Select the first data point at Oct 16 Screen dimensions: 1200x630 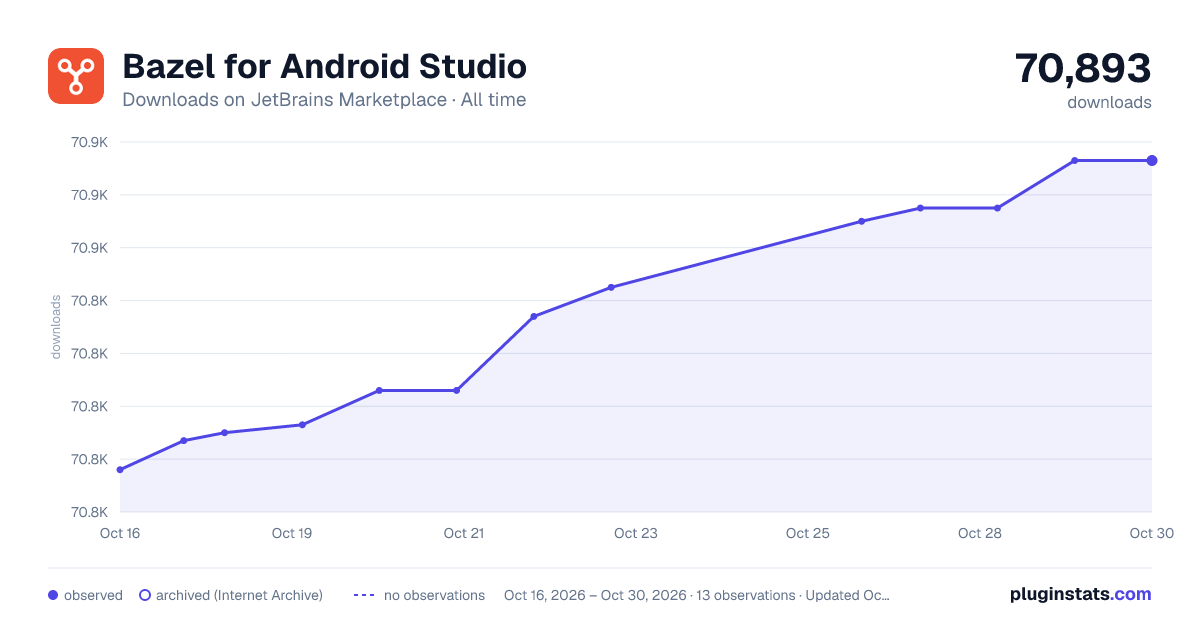tap(120, 469)
